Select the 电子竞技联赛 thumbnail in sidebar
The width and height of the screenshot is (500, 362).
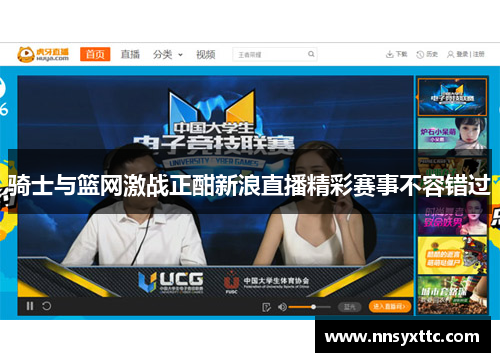click(452, 97)
